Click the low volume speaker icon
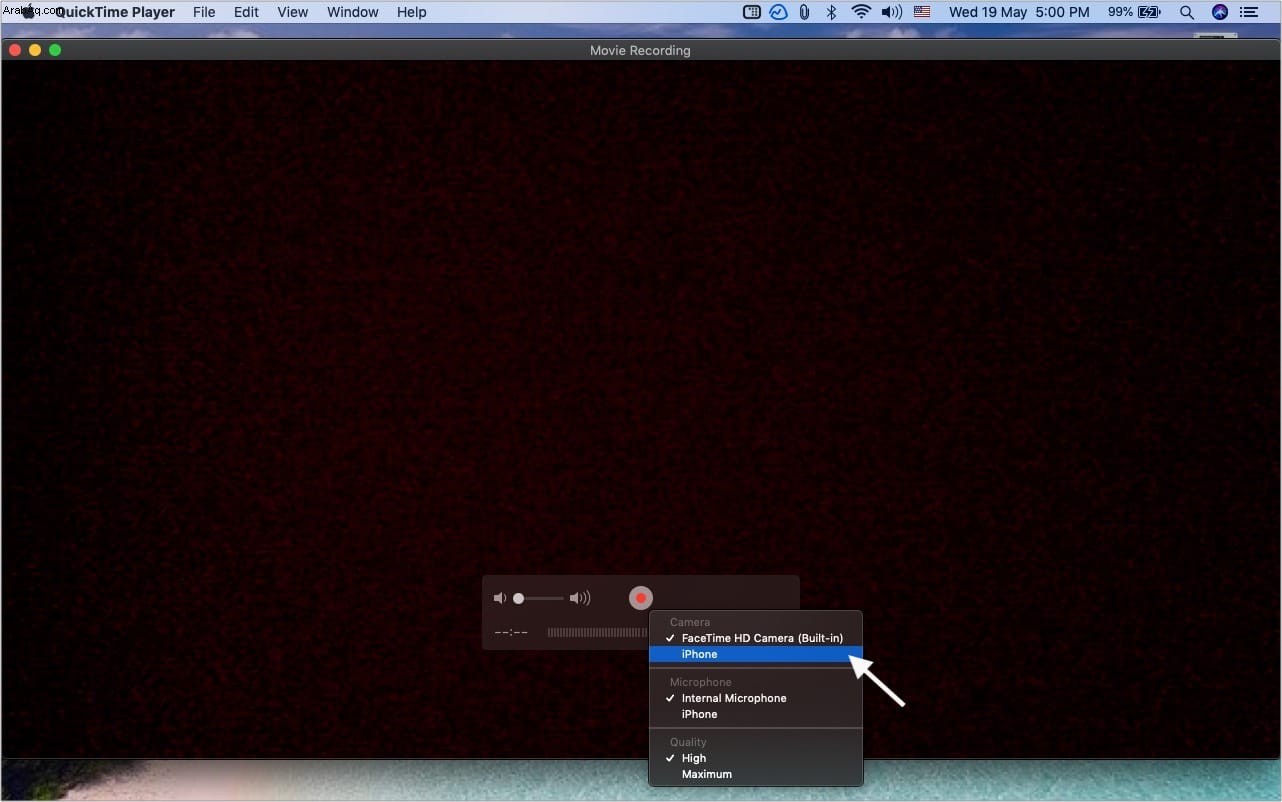 coord(500,598)
